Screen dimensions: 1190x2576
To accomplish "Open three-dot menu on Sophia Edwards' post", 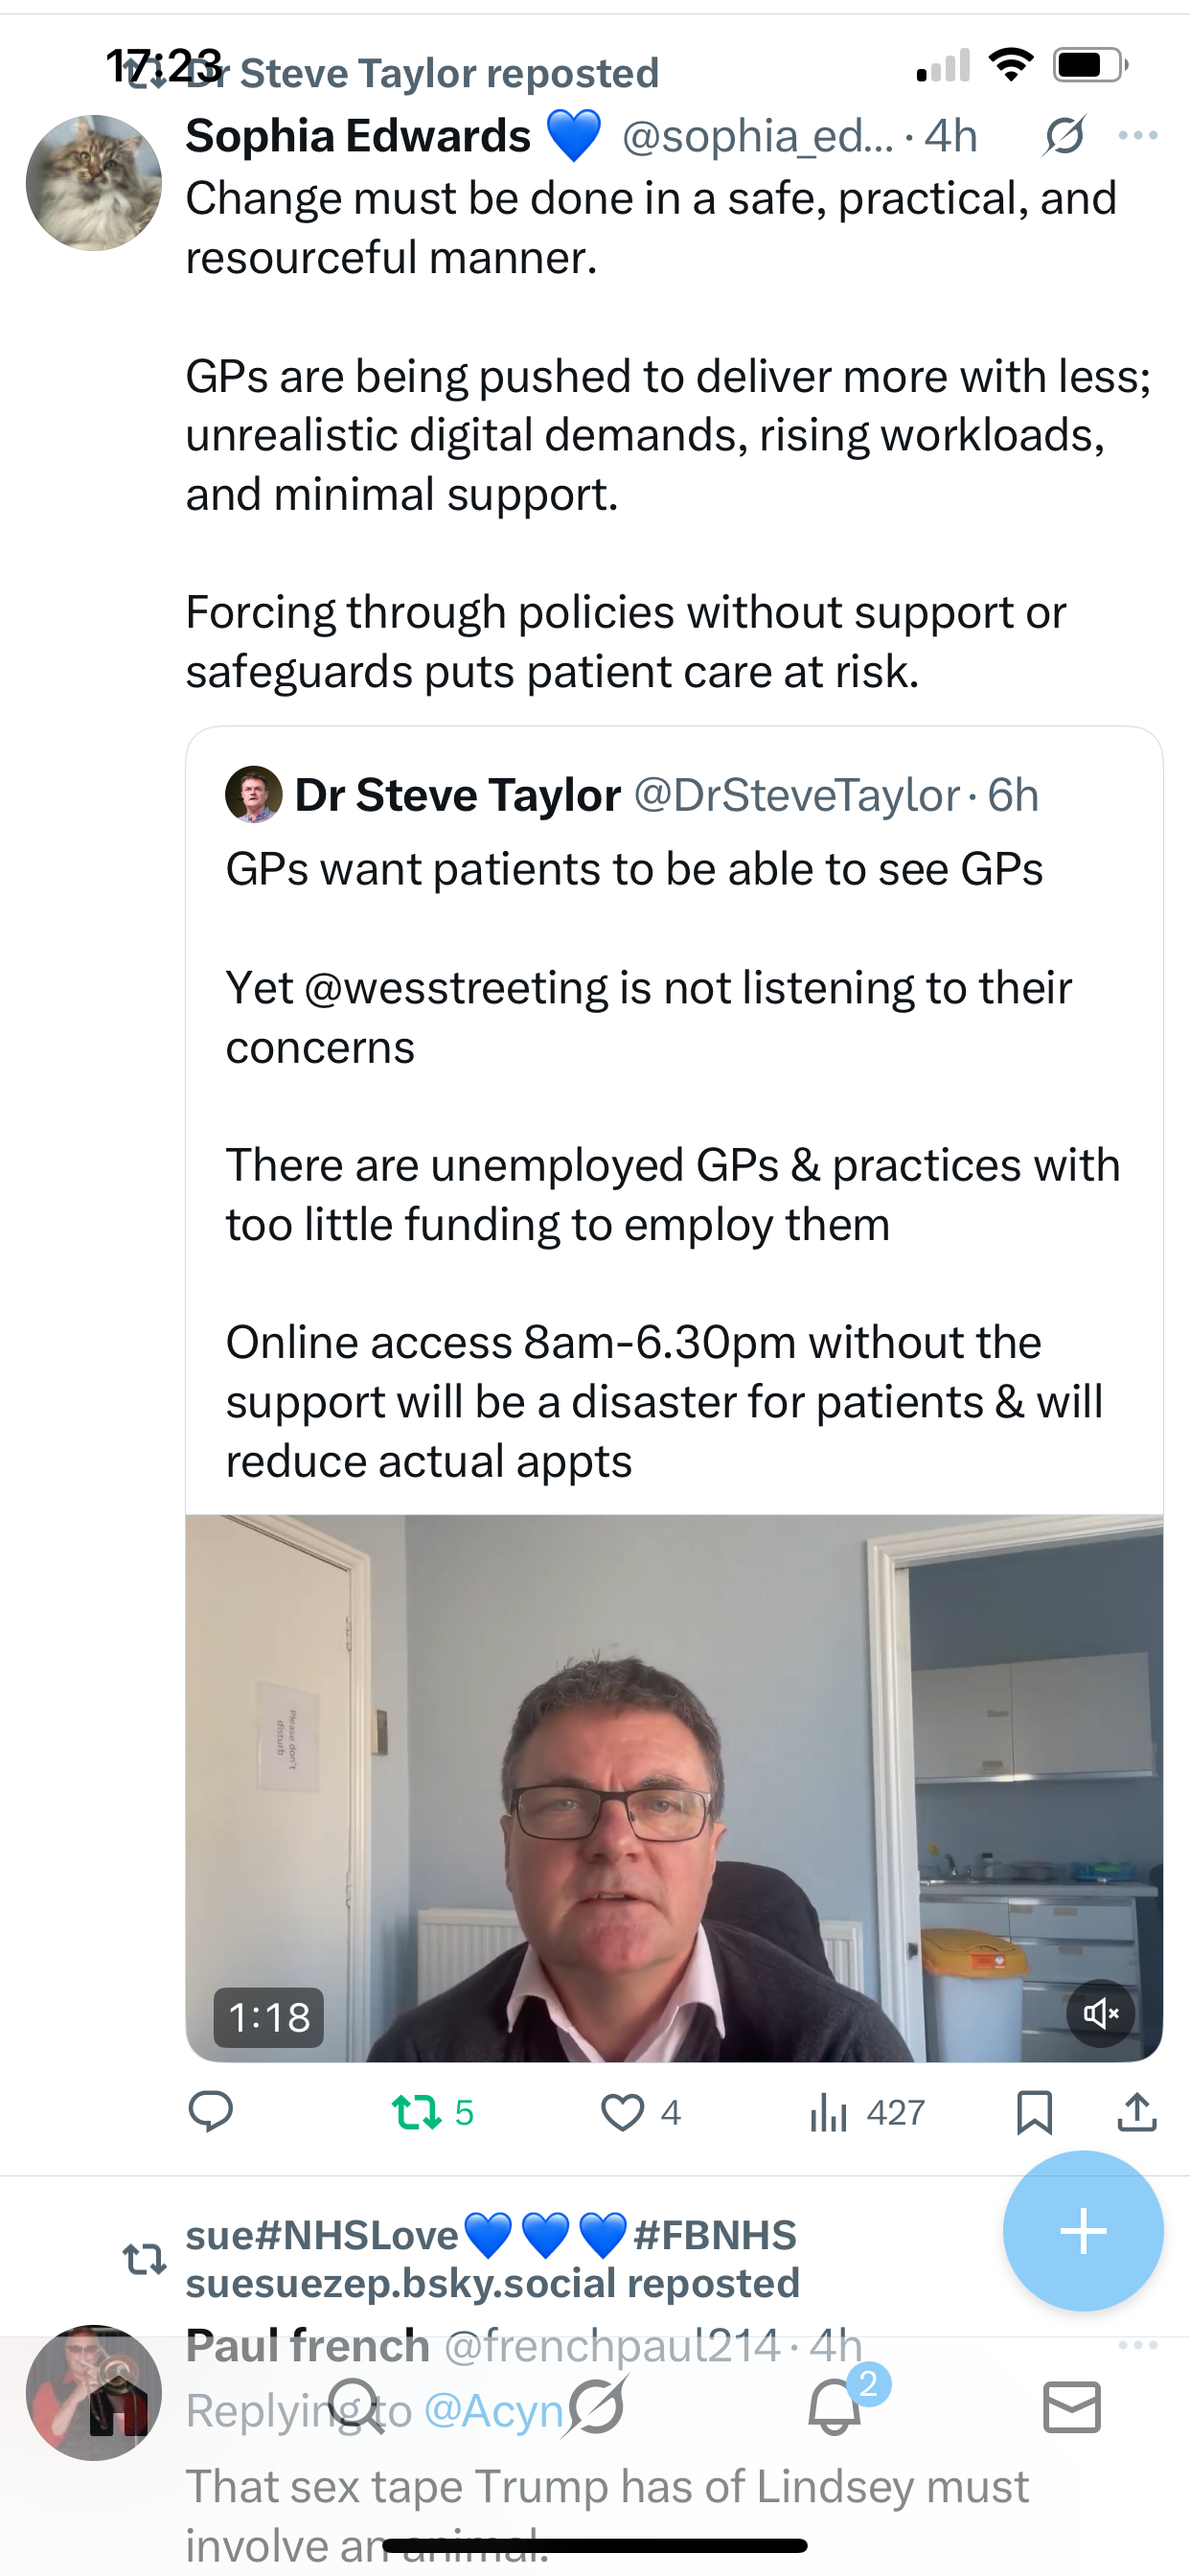I will pyautogui.click(x=1138, y=135).
